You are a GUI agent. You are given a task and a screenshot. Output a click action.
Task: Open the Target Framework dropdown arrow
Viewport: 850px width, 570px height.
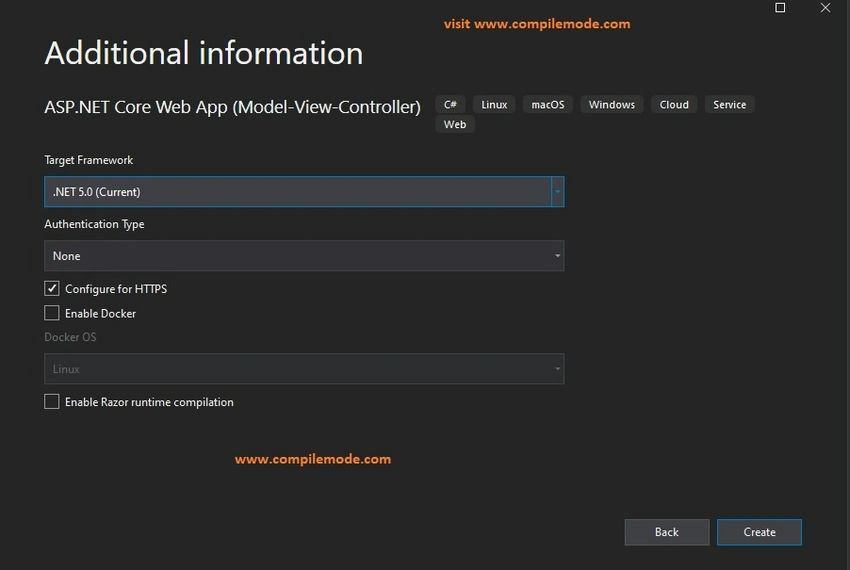[557, 191]
